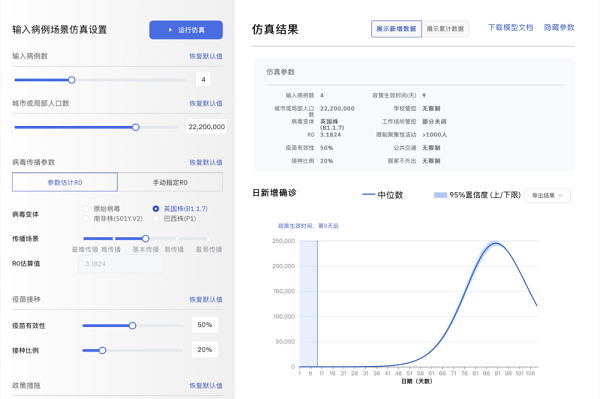Switch to the 手动指定R0 tab
This screenshot has width=605, height=399.
(x=170, y=182)
